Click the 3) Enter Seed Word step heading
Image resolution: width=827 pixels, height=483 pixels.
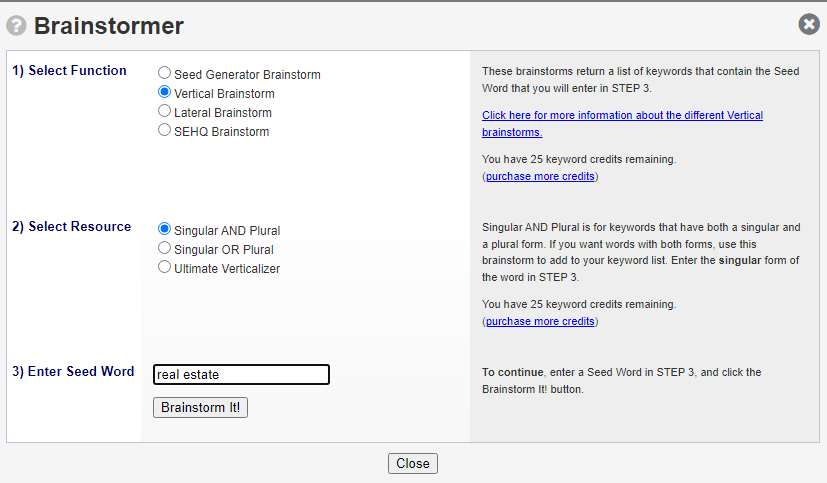tap(73, 372)
